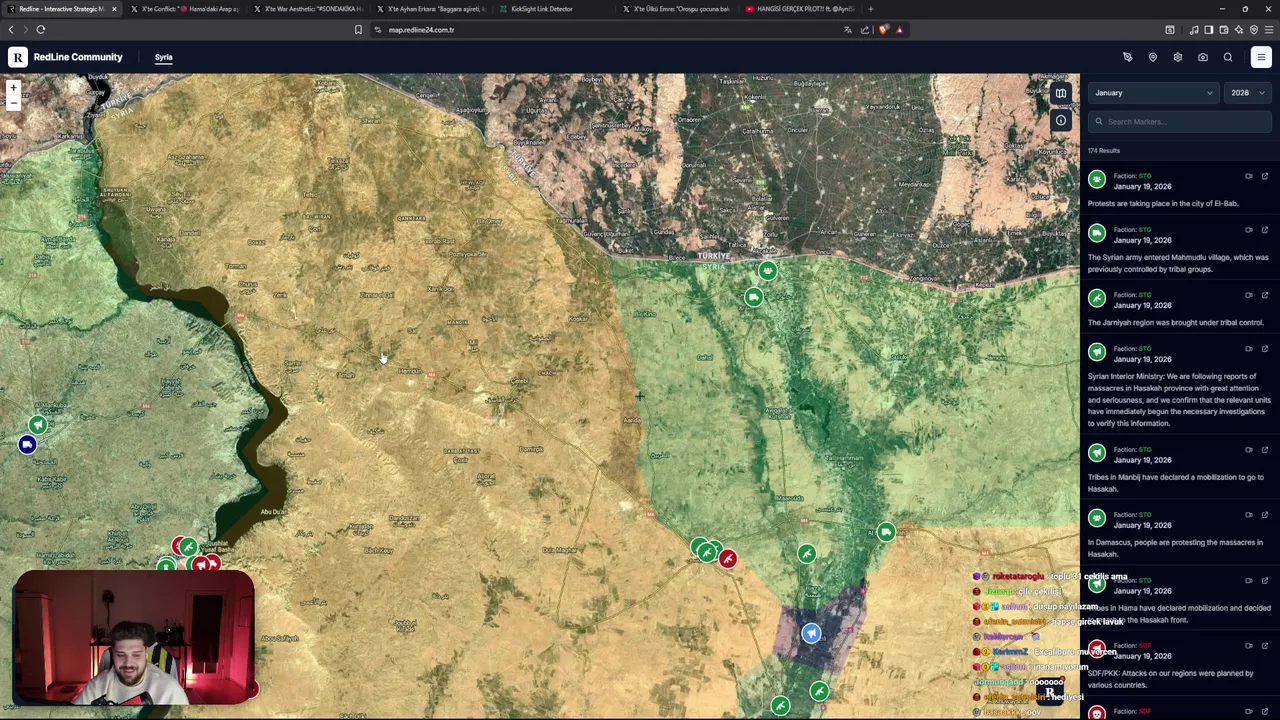This screenshot has height=720, width=1280.
Task: Close the Redline Interactive Strategic Map tab
Action: pos(114,9)
